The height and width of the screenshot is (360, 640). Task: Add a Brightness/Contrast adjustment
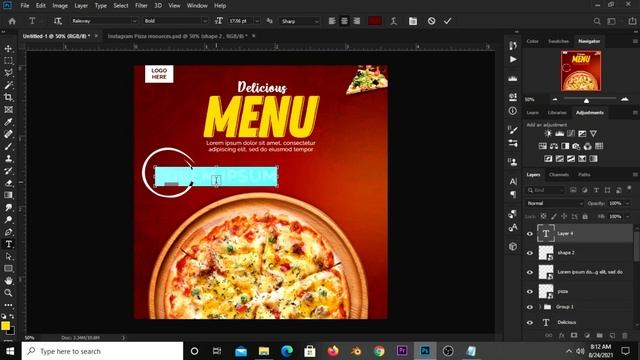click(x=548, y=133)
